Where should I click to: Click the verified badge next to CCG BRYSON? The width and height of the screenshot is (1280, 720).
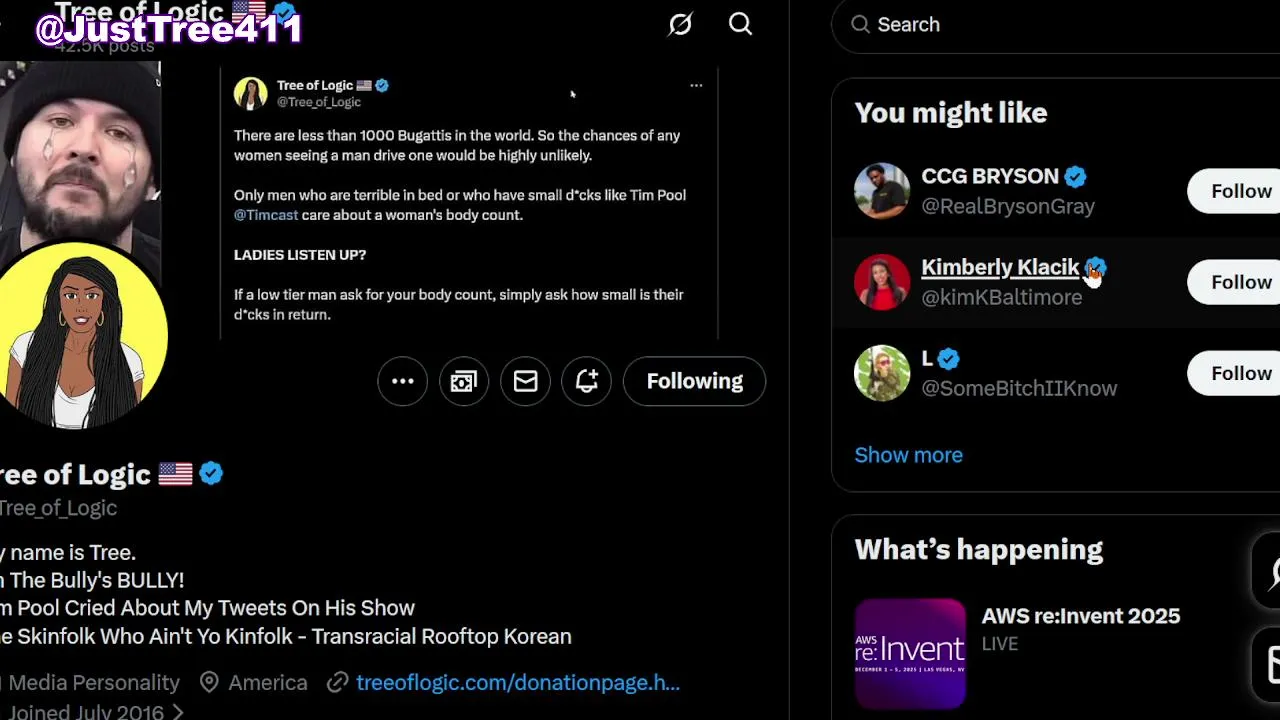[1075, 177]
